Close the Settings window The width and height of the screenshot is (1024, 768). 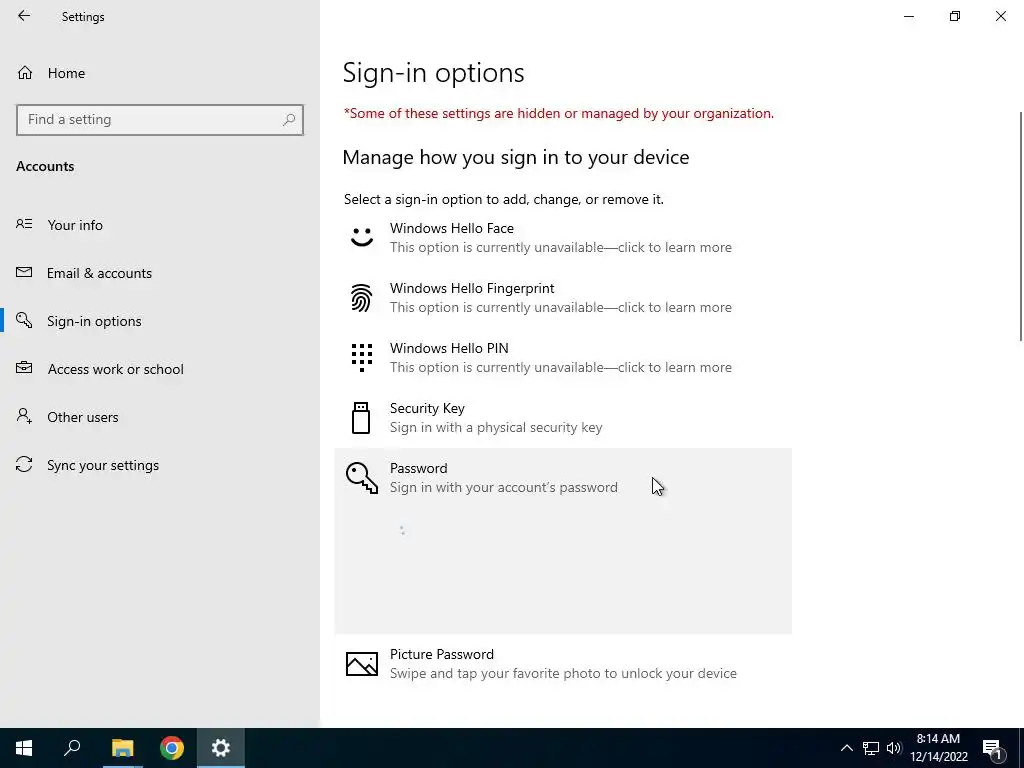tap(1000, 16)
